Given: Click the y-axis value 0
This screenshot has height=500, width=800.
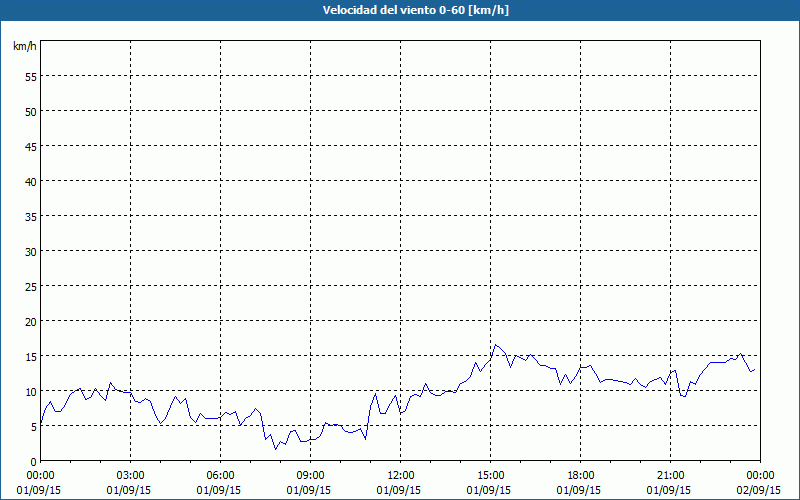Looking at the screenshot, I should [x=34, y=462].
